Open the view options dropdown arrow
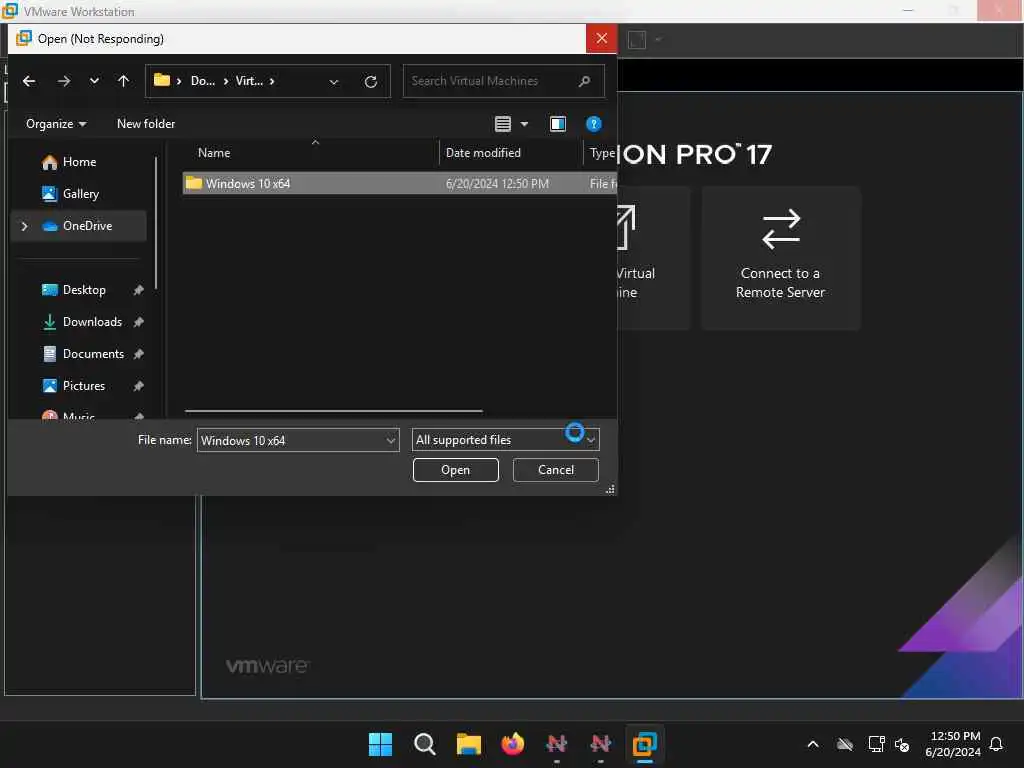 [524, 124]
